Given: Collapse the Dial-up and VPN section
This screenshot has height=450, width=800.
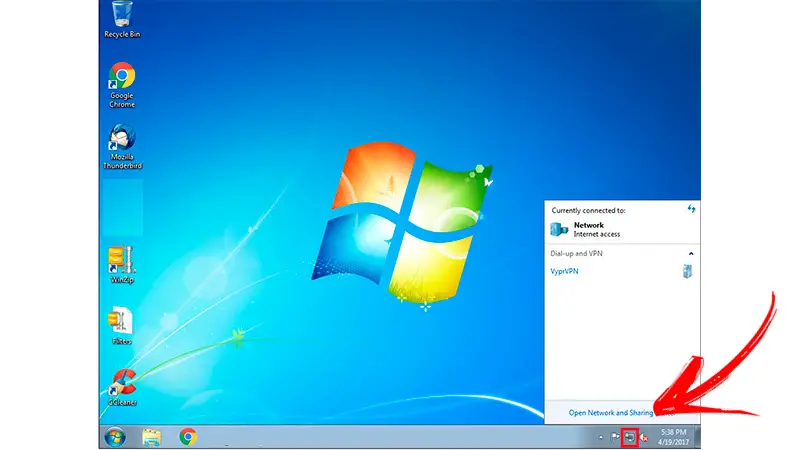Looking at the screenshot, I should coord(691,254).
